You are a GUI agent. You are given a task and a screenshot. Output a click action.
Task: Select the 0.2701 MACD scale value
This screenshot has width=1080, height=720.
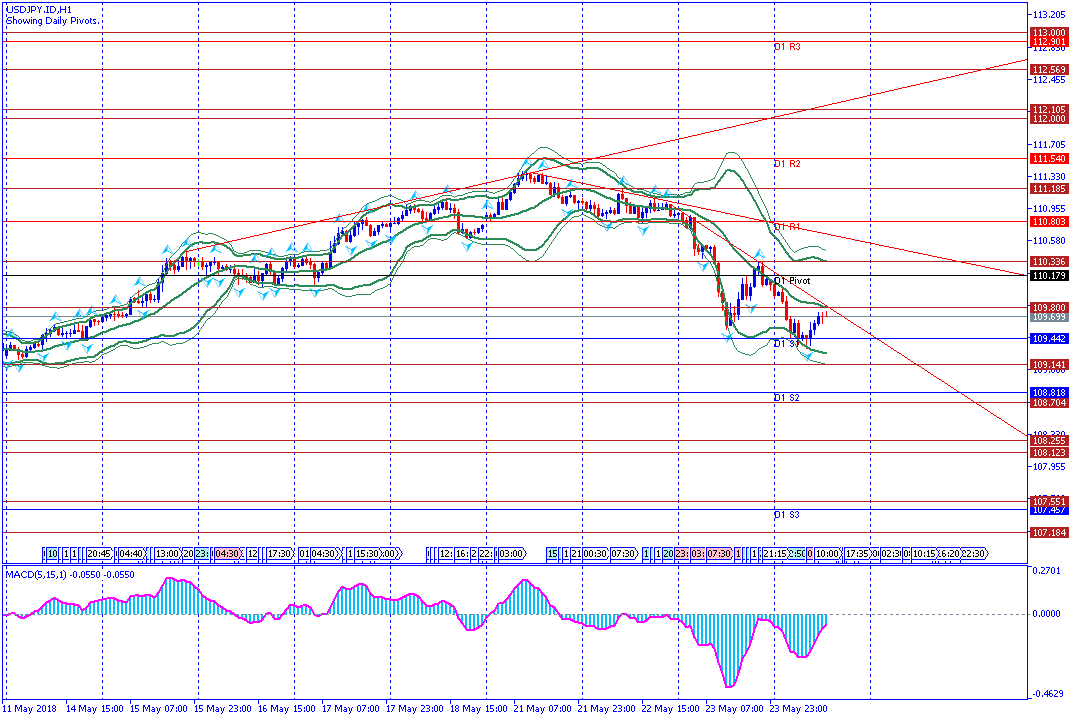point(1046,570)
